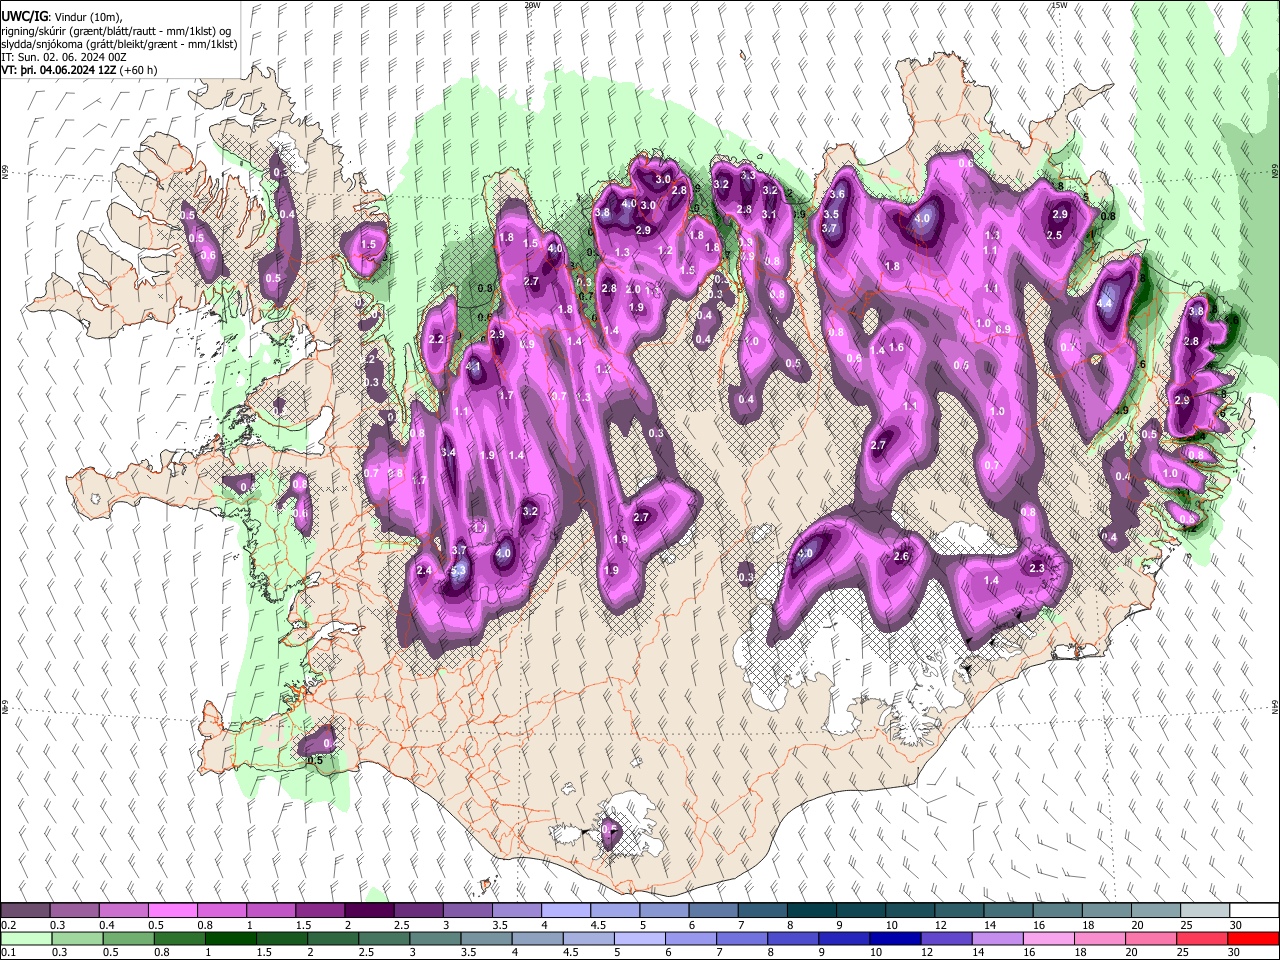Click the '2.3' value in the southeast
1280x960 pixels.
(x=1037, y=568)
